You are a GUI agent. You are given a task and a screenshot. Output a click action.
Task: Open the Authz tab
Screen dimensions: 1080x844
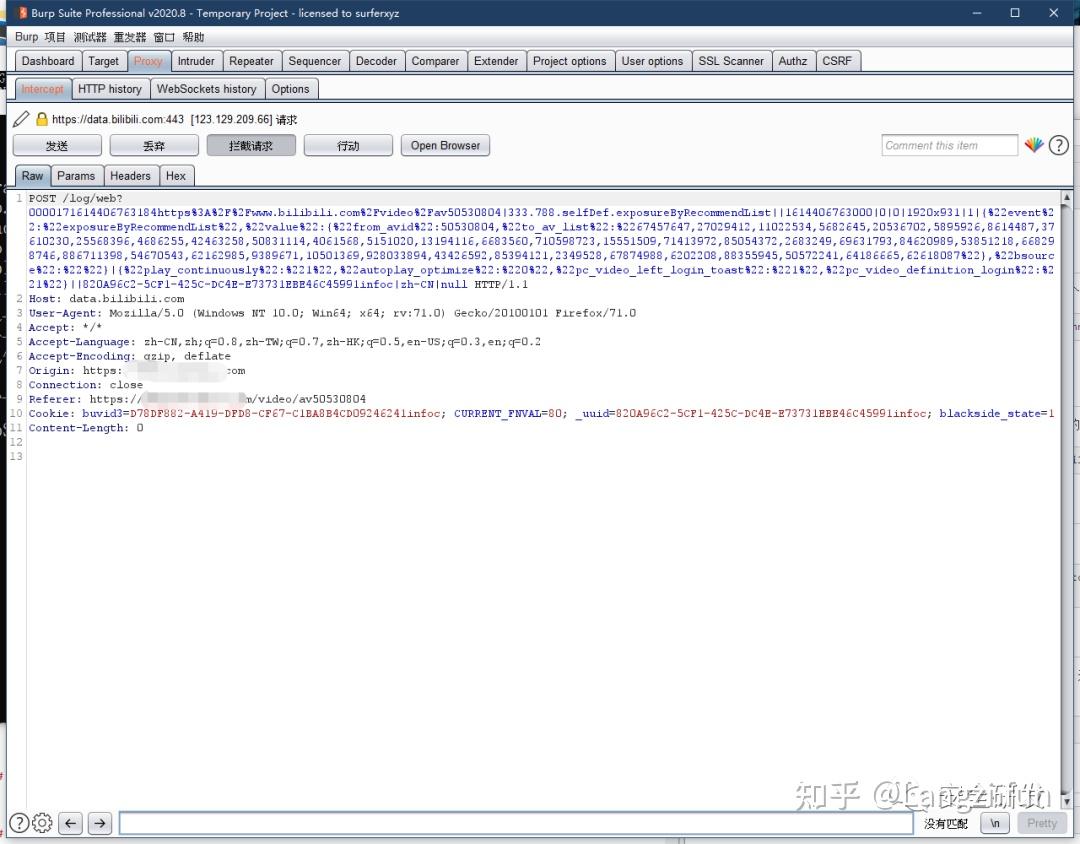(x=793, y=61)
